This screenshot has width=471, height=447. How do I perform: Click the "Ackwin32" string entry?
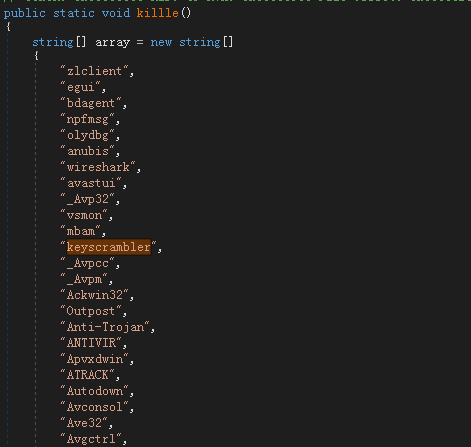click(94, 295)
